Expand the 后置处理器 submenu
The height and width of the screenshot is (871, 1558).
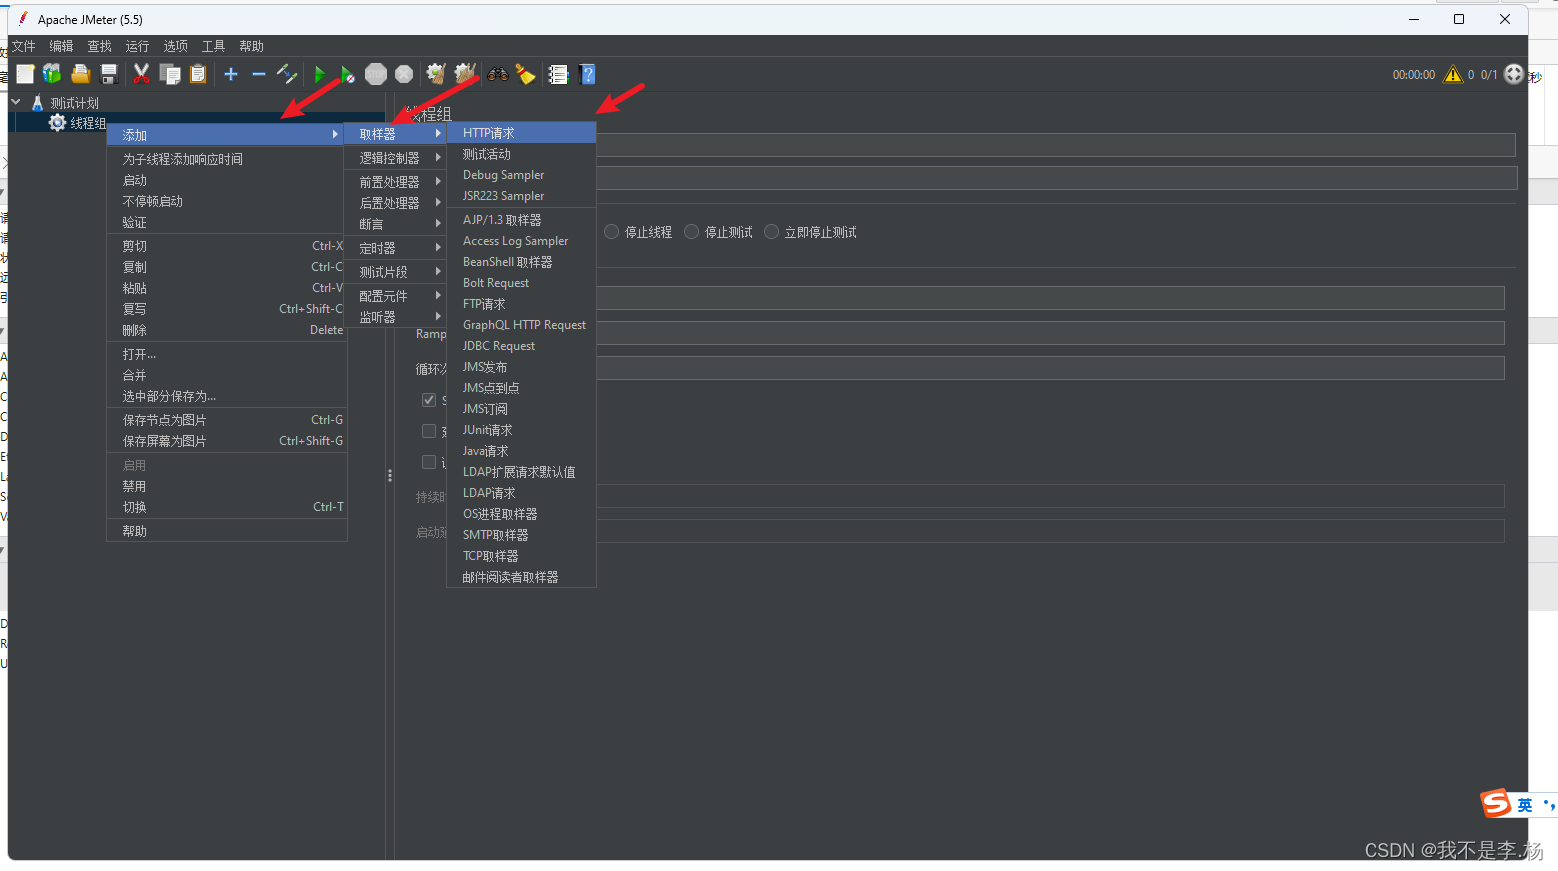click(x=395, y=203)
